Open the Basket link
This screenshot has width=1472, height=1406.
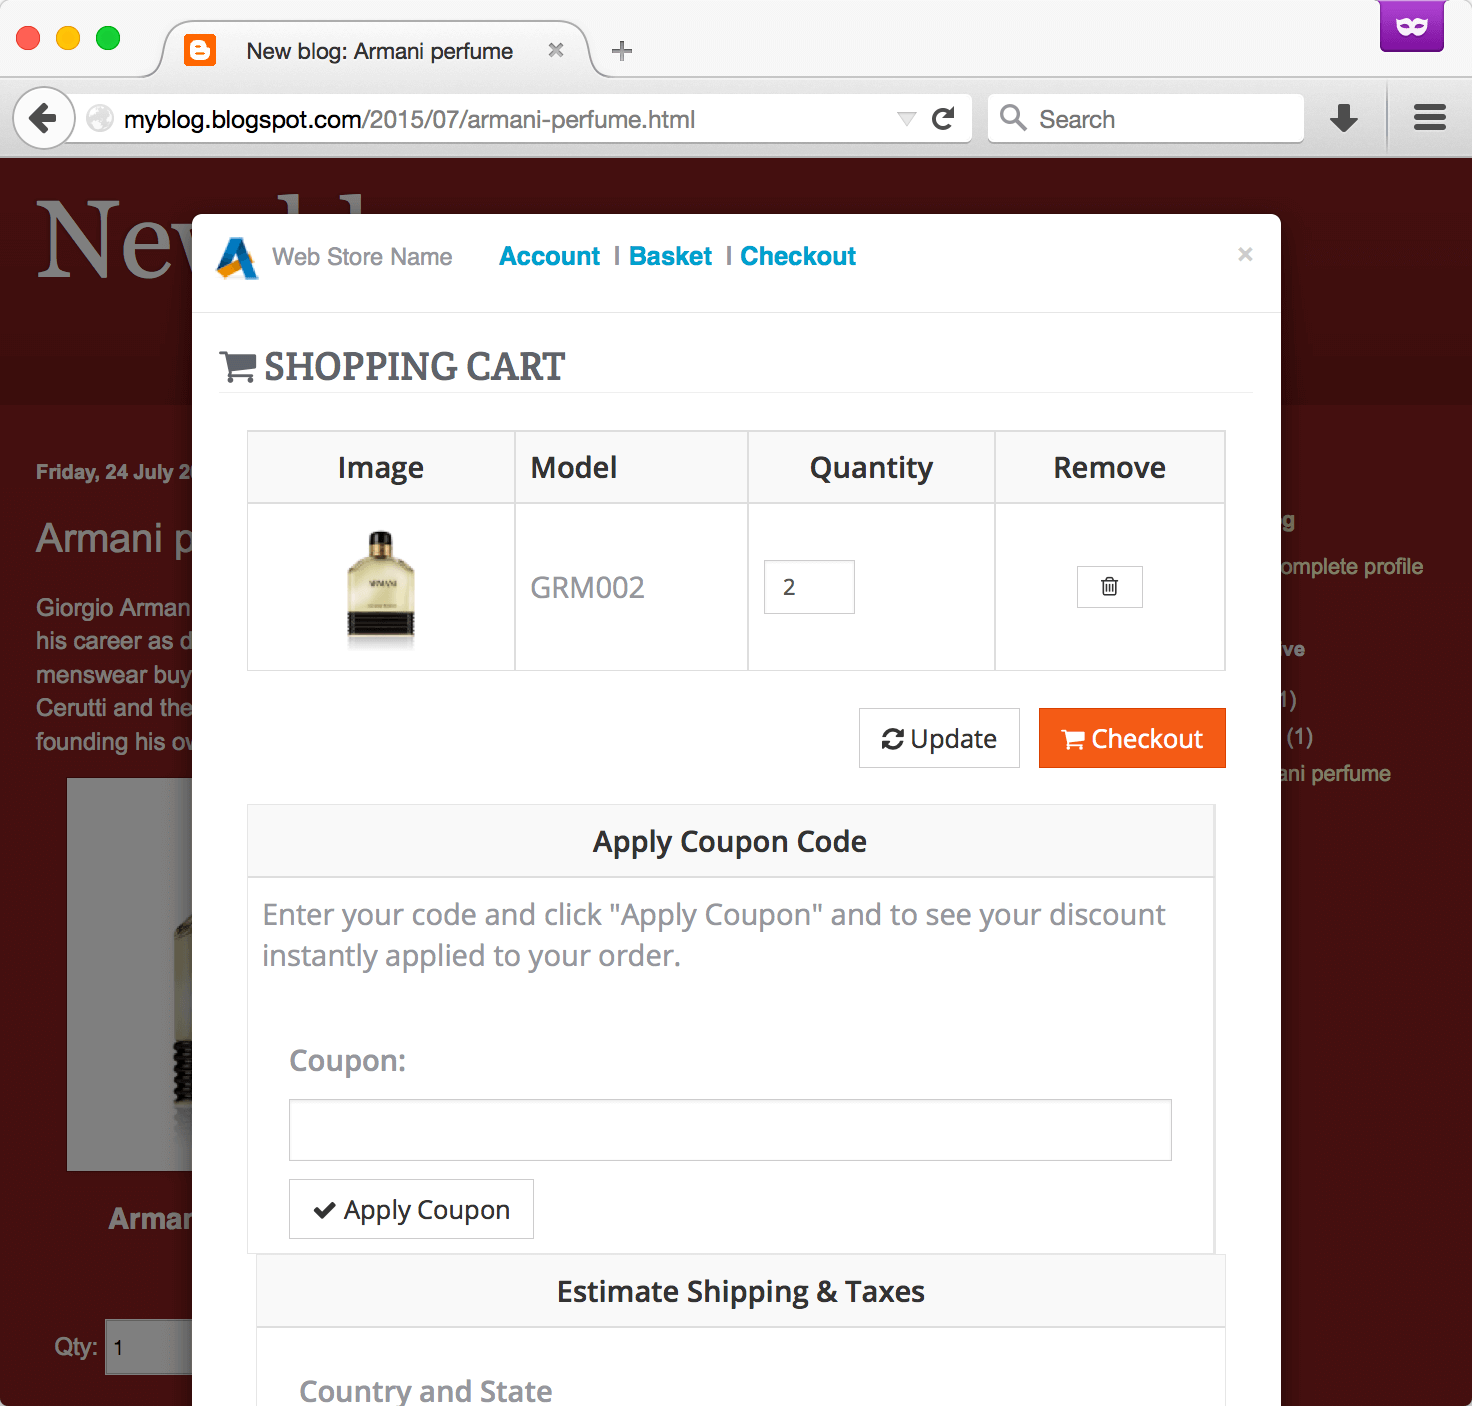[670, 256]
